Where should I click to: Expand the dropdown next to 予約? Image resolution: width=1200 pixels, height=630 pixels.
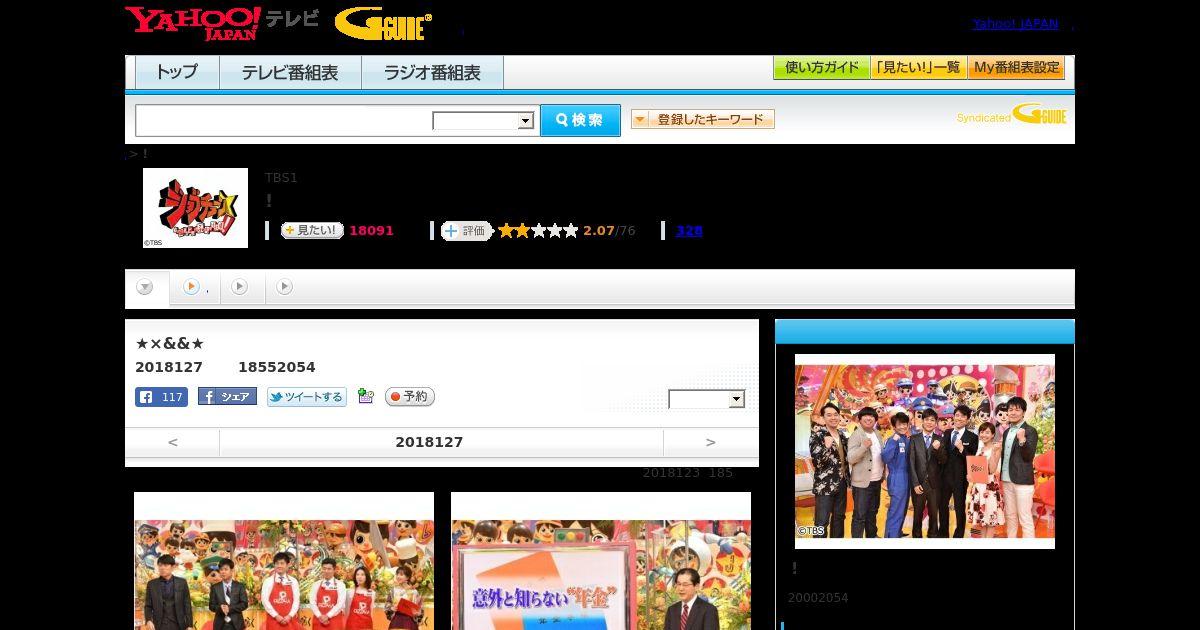pos(707,399)
